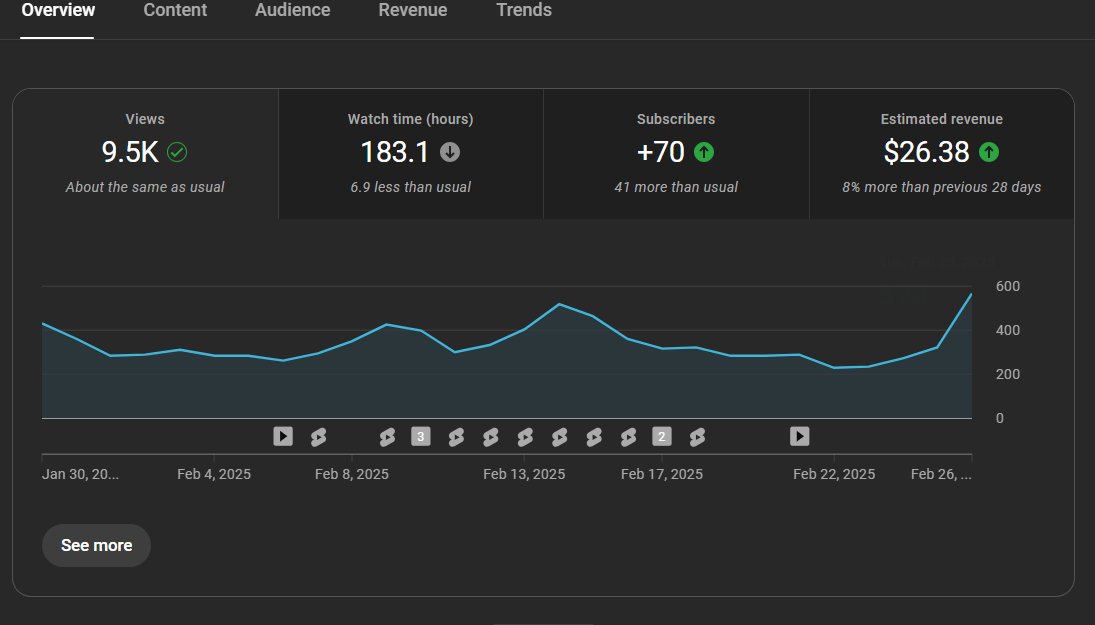
Task: Click the Shorts marker above Feb 13, 2025
Action: 524,437
